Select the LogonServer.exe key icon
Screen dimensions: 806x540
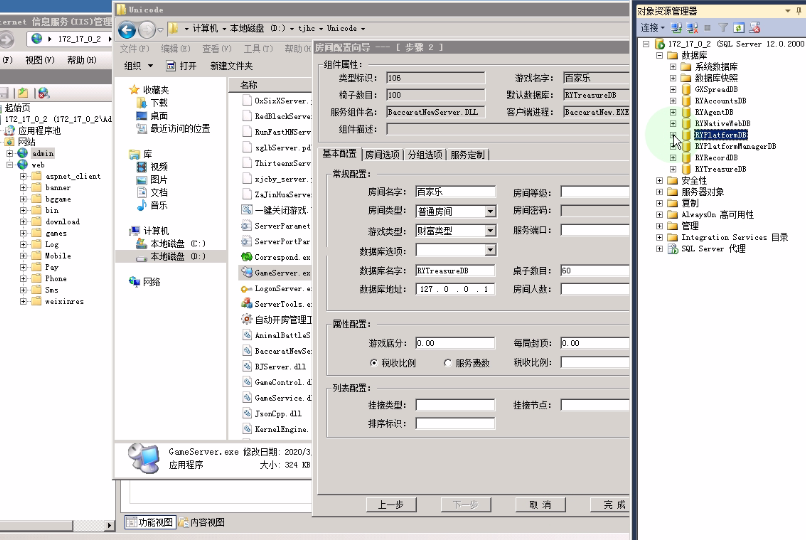(x=246, y=288)
